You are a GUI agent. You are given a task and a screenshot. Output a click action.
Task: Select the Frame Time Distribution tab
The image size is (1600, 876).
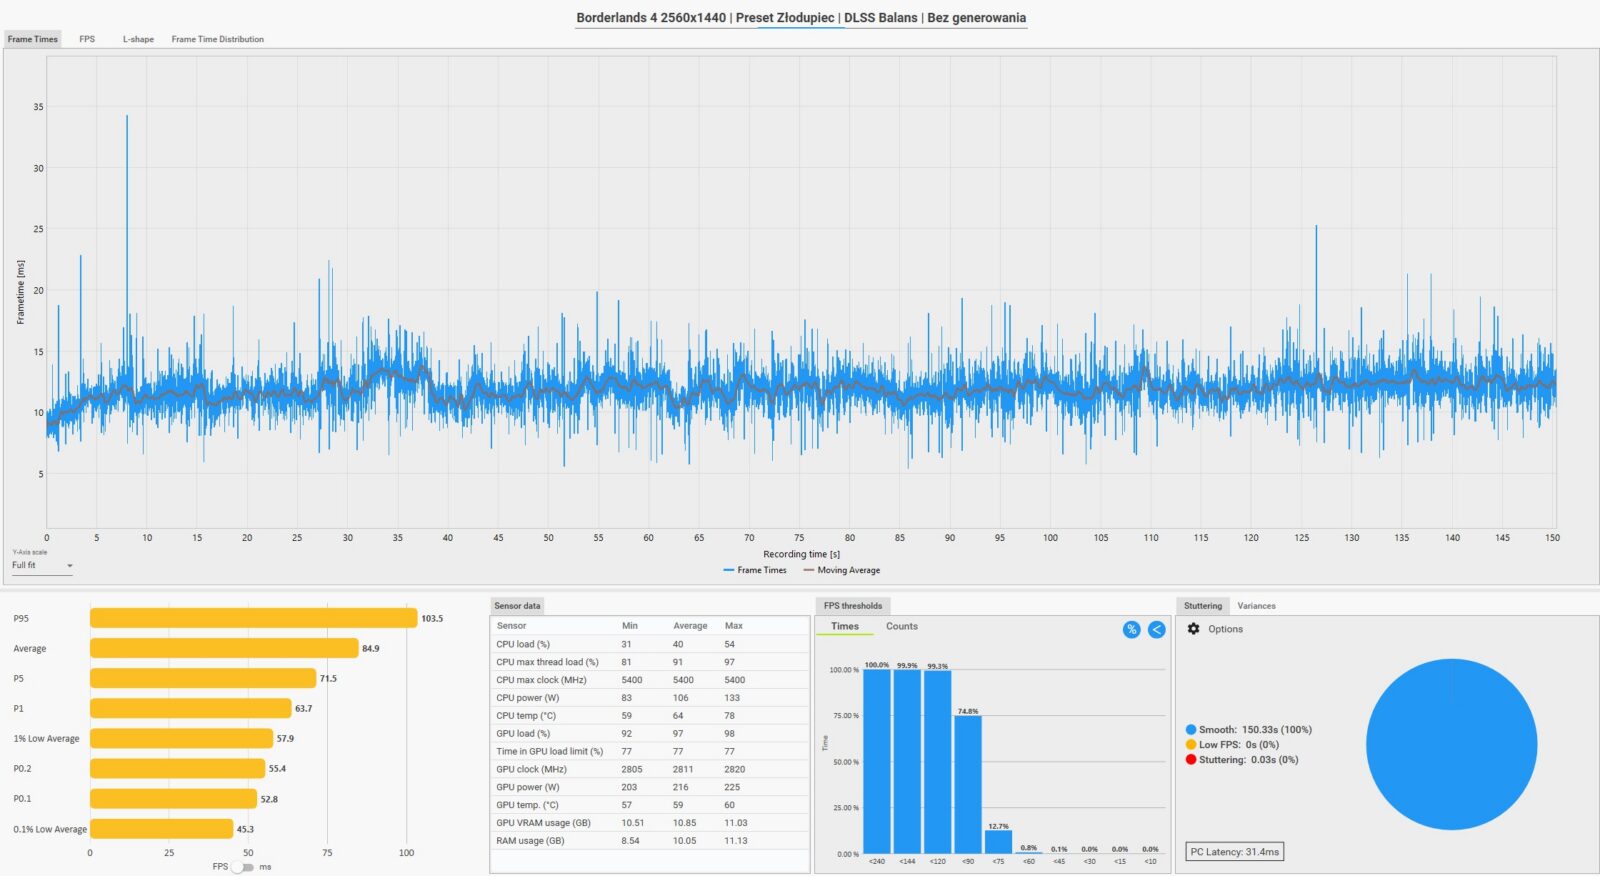pyautogui.click(x=217, y=39)
